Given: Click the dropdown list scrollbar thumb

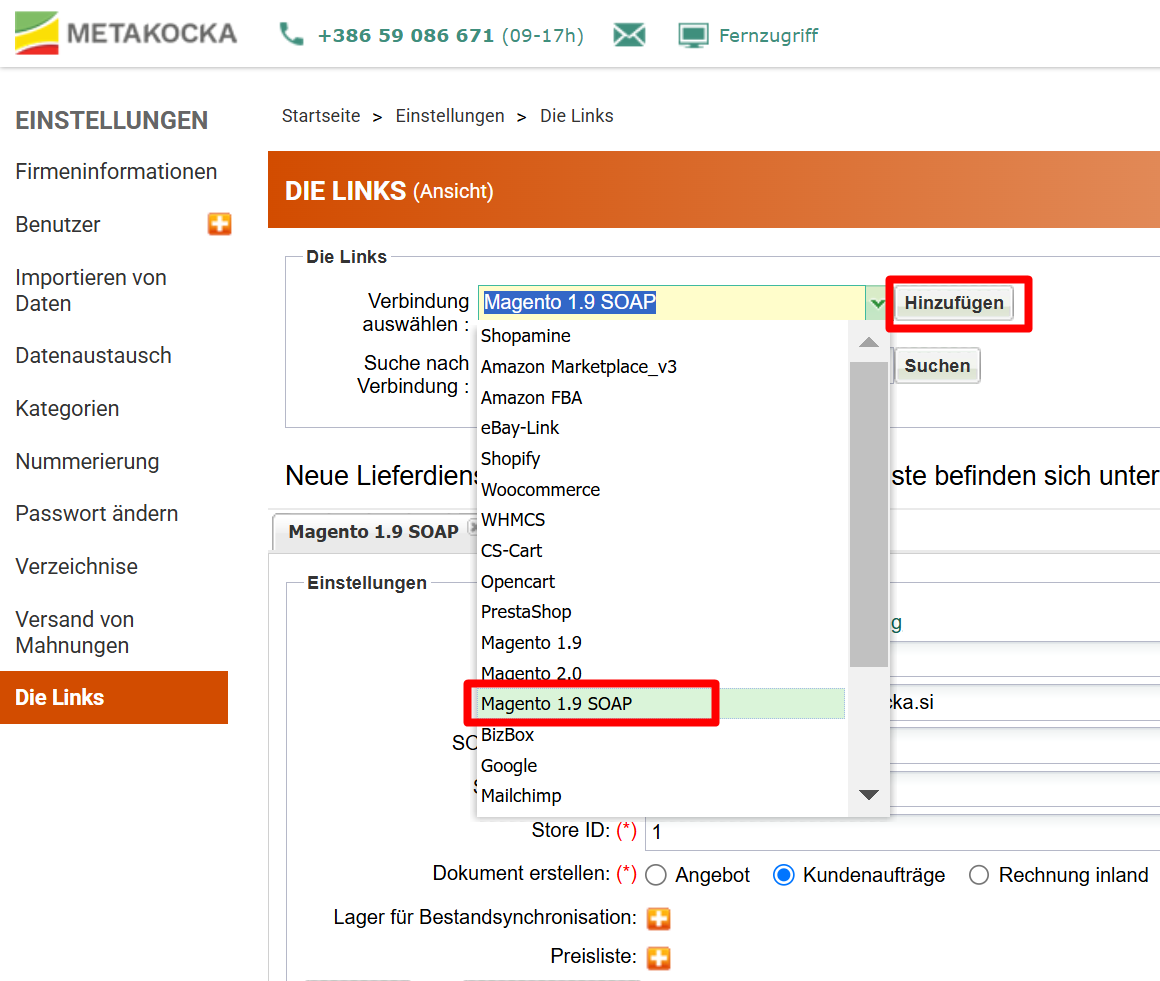Looking at the screenshot, I should pyautogui.click(x=869, y=514).
